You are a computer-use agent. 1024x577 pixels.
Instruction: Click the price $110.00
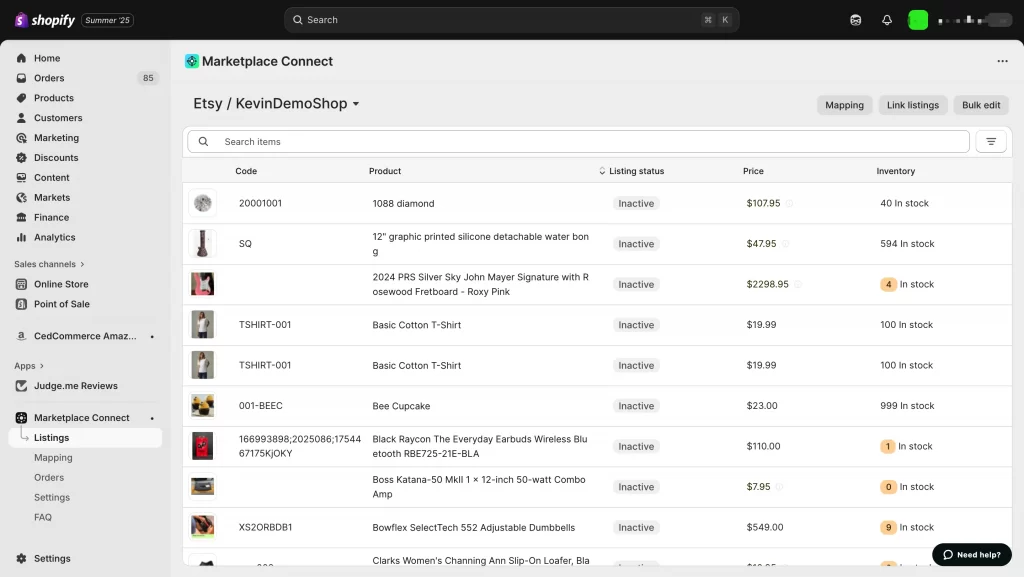click(763, 446)
